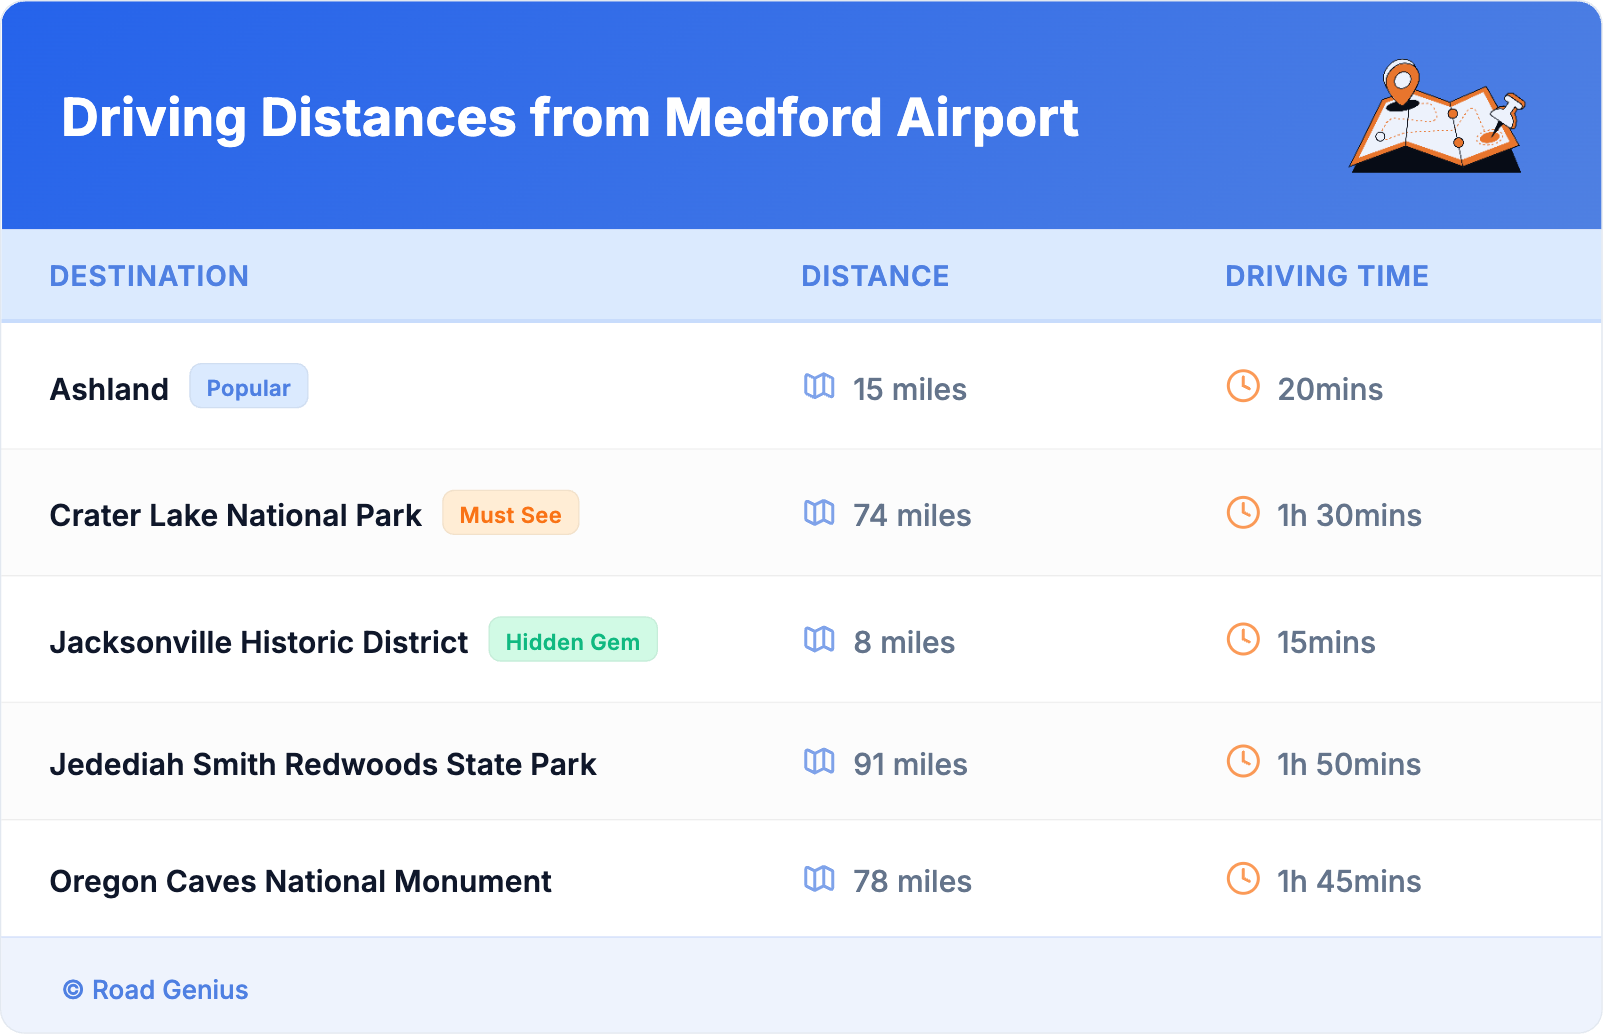Click the map icon next to 74 miles
The height and width of the screenshot is (1034, 1604).
(819, 513)
